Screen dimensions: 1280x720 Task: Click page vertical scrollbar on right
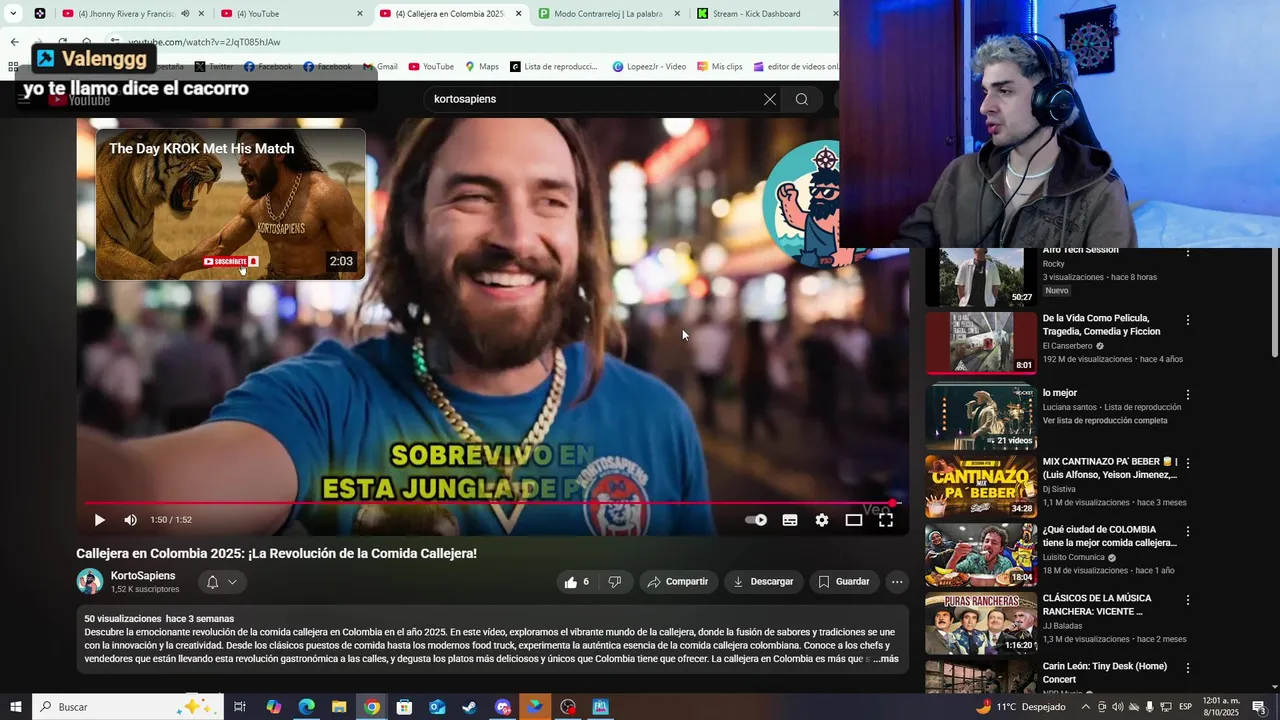click(1274, 304)
